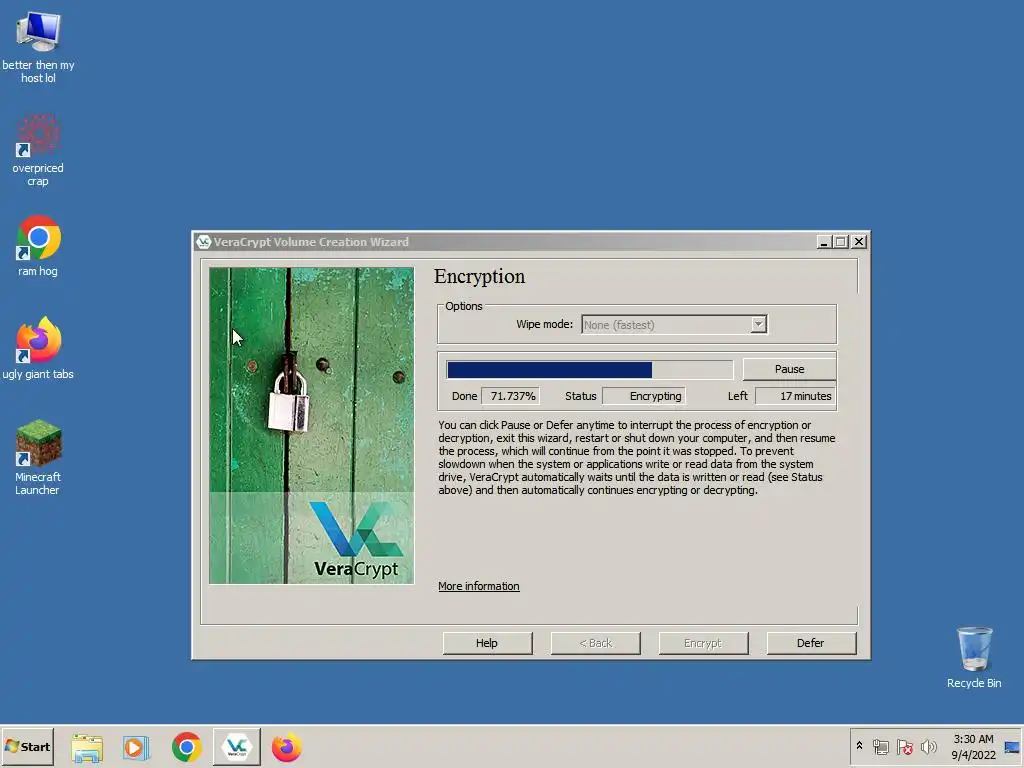The height and width of the screenshot is (768, 1024).
Task: Open the More information link
Action: tap(479, 586)
